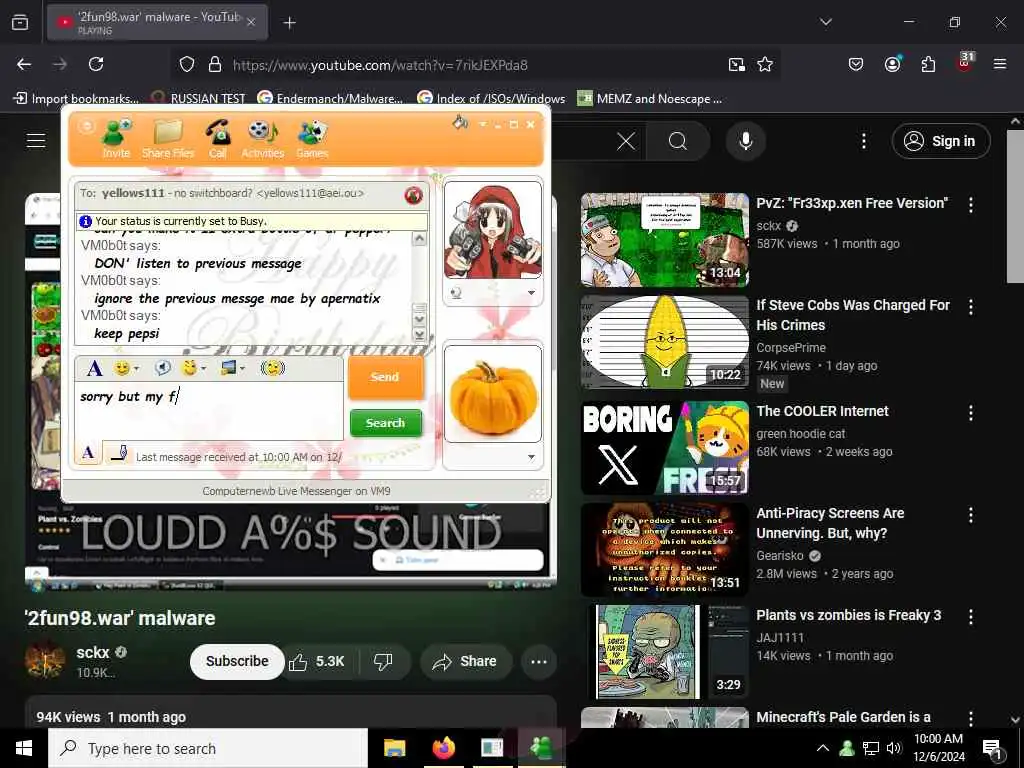Switch to text input mode tab
The width and height of the screenshot is (1024, 768).
(x=88, y=452)
